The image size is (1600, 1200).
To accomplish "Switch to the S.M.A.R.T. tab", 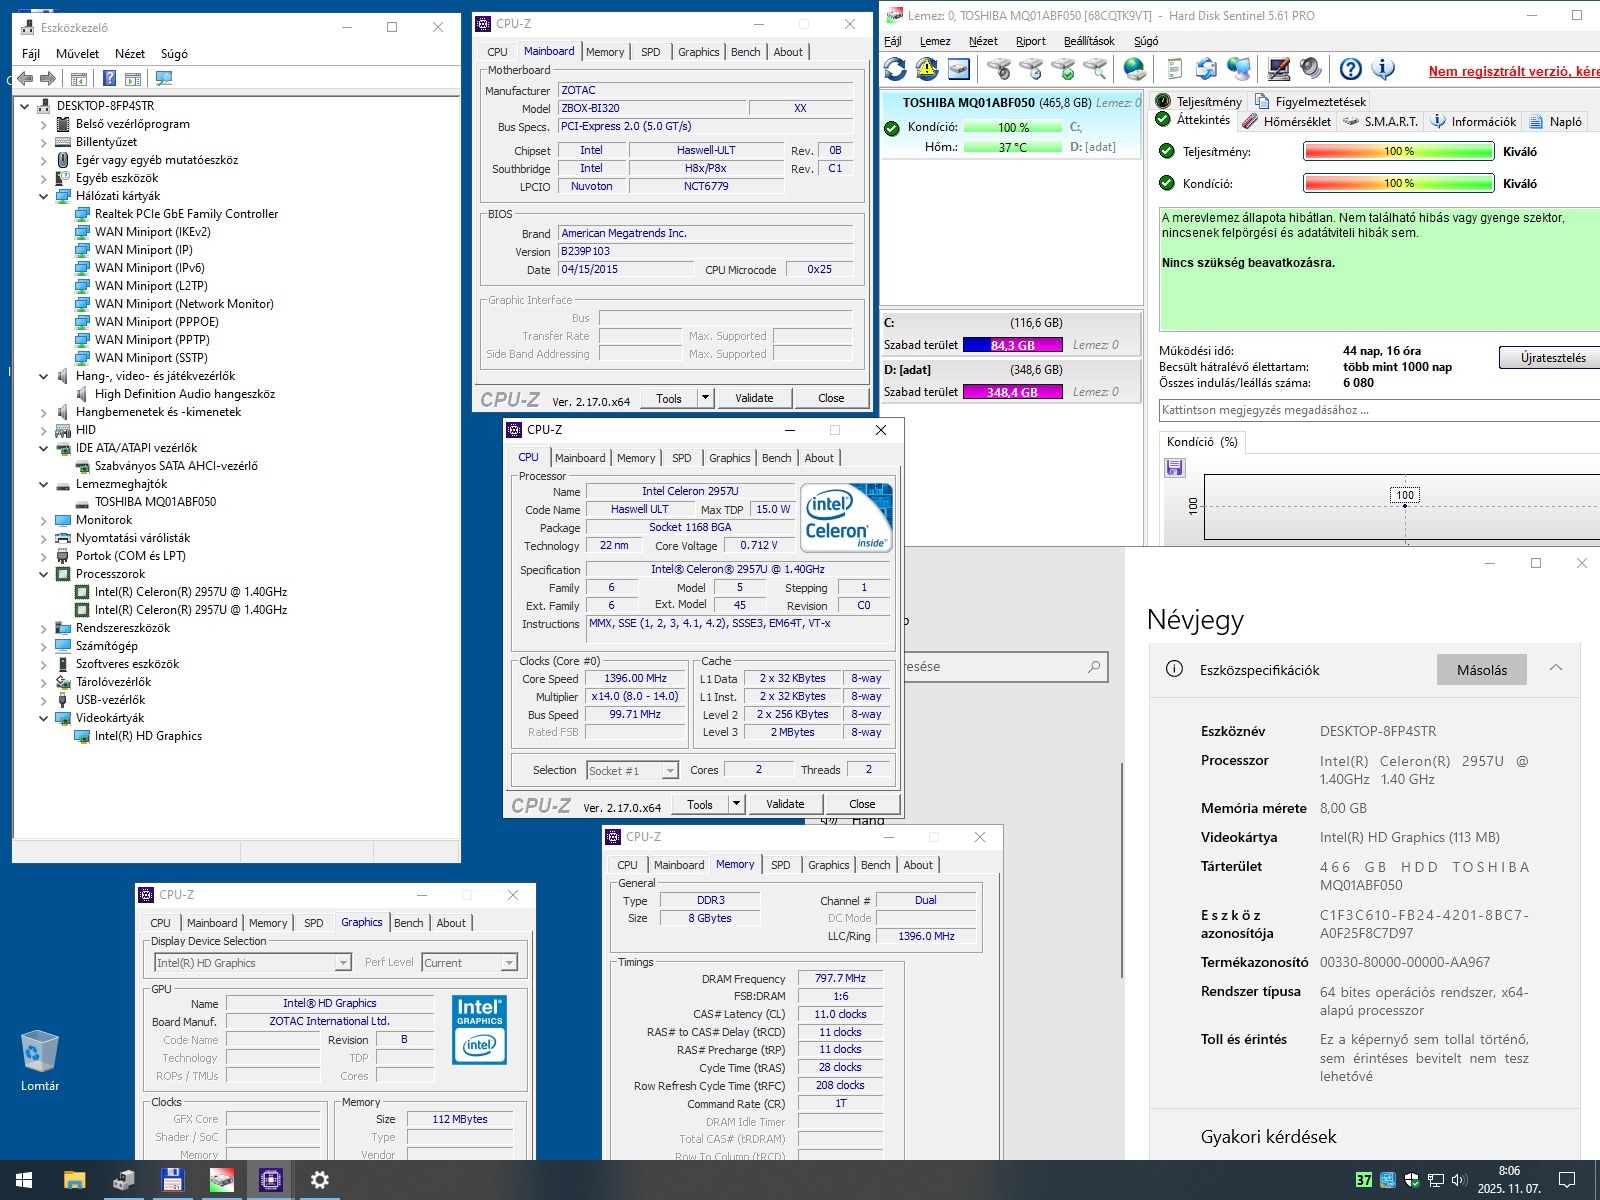I will [1382, 121].
